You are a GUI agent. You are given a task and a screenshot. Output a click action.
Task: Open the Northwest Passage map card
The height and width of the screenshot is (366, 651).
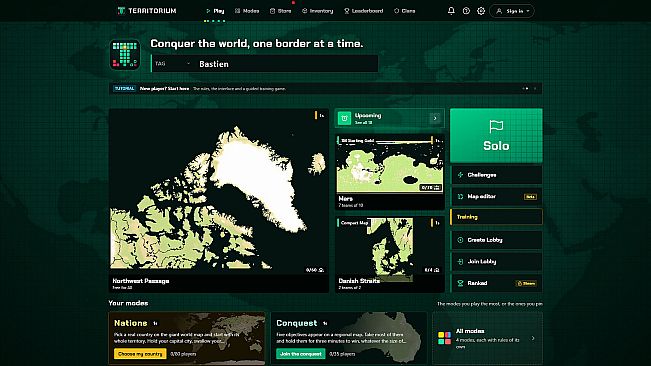pyautogui.click(x=219, y=200)
